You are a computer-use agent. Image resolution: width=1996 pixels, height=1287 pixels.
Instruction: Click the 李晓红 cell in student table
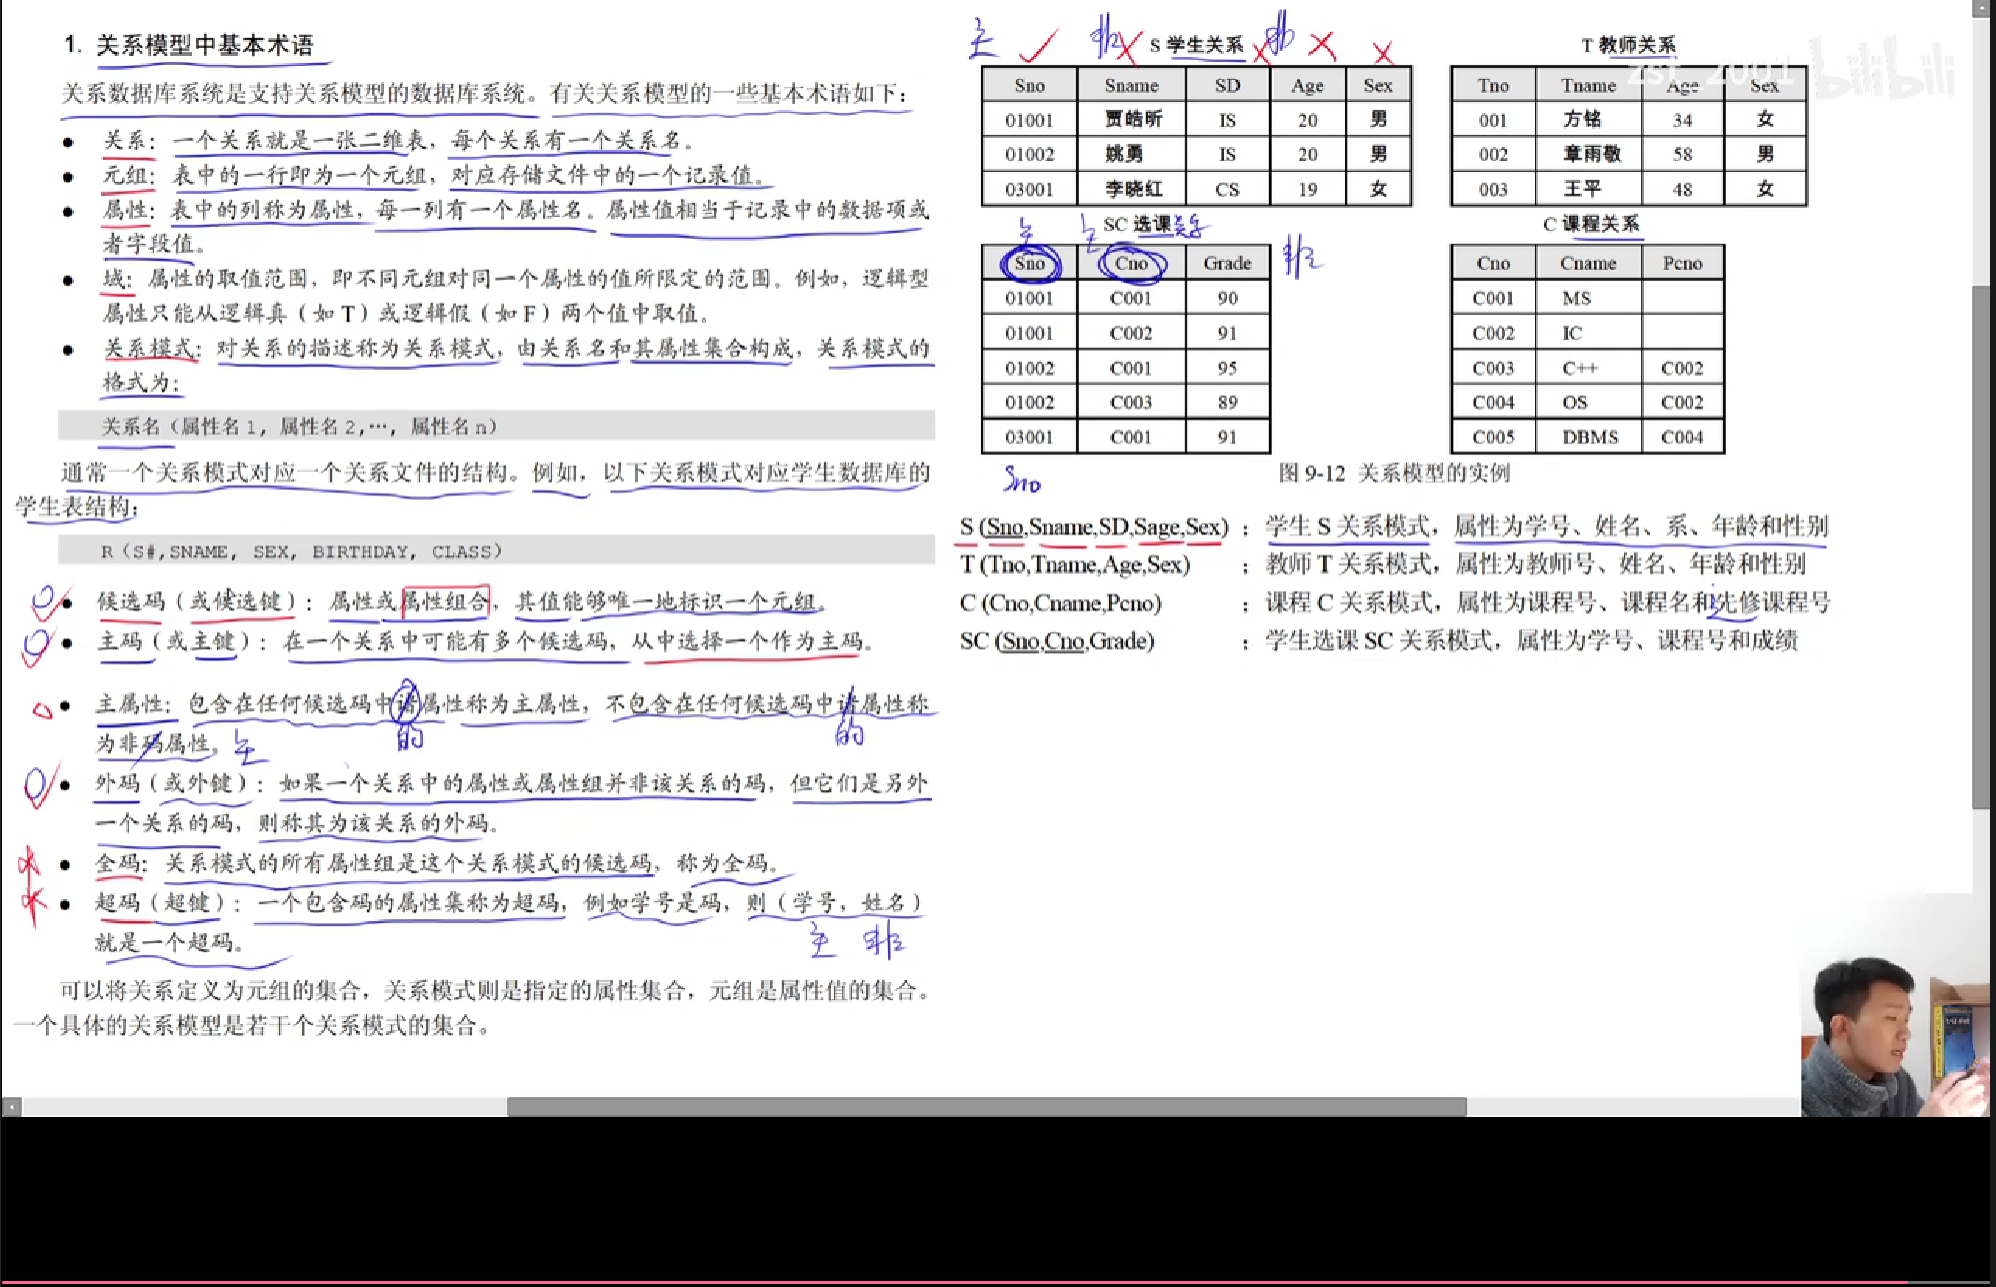1133,189
